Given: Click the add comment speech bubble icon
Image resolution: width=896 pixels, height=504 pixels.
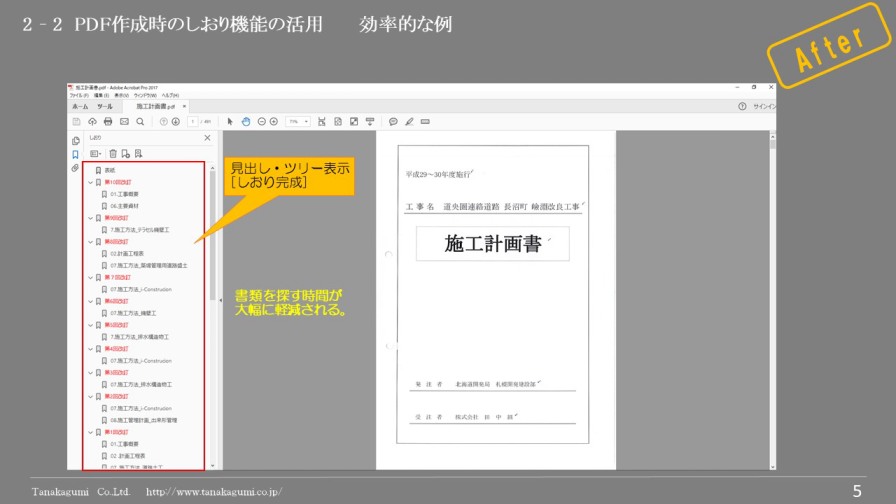Looking at the screenshot, I should pos(393,121).
